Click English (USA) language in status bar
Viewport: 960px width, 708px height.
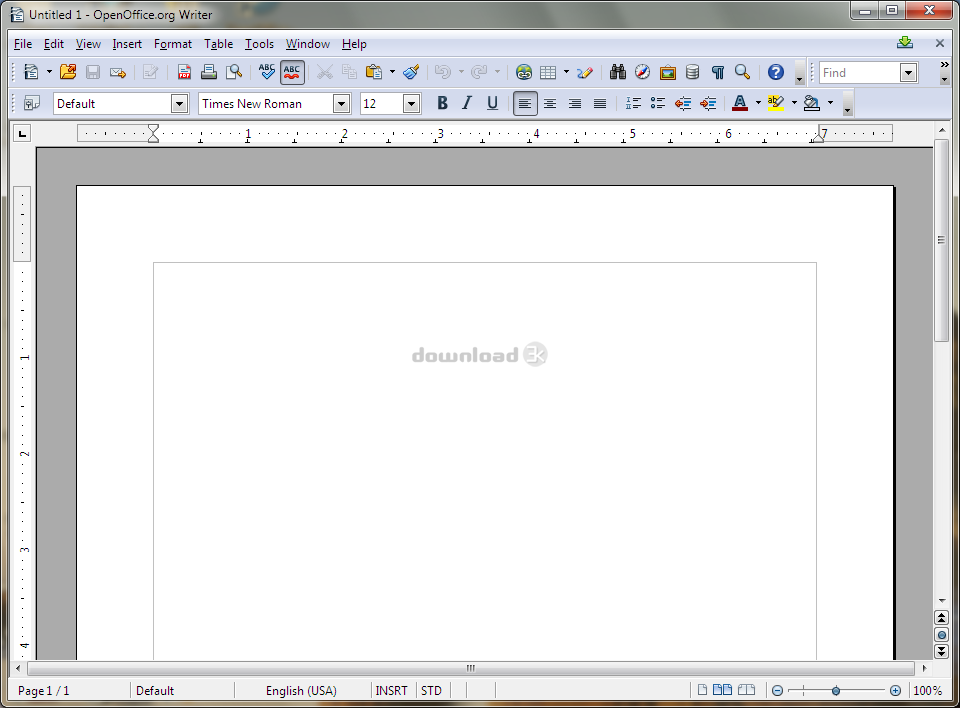point(301,690)
